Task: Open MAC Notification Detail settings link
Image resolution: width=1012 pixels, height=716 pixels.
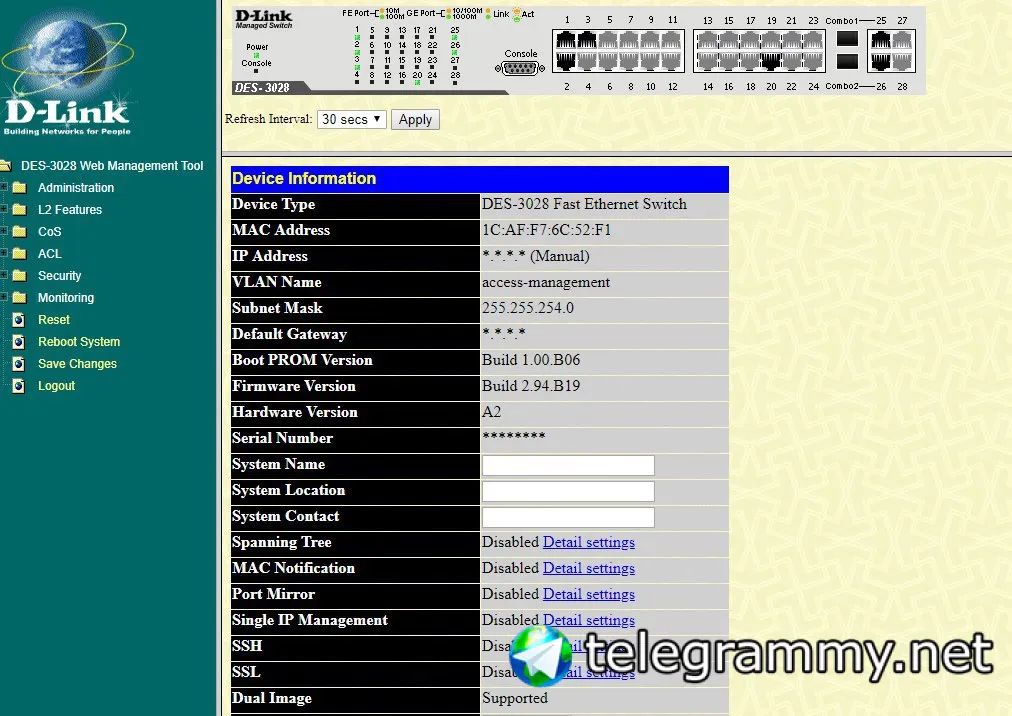Action: (589, 568)
